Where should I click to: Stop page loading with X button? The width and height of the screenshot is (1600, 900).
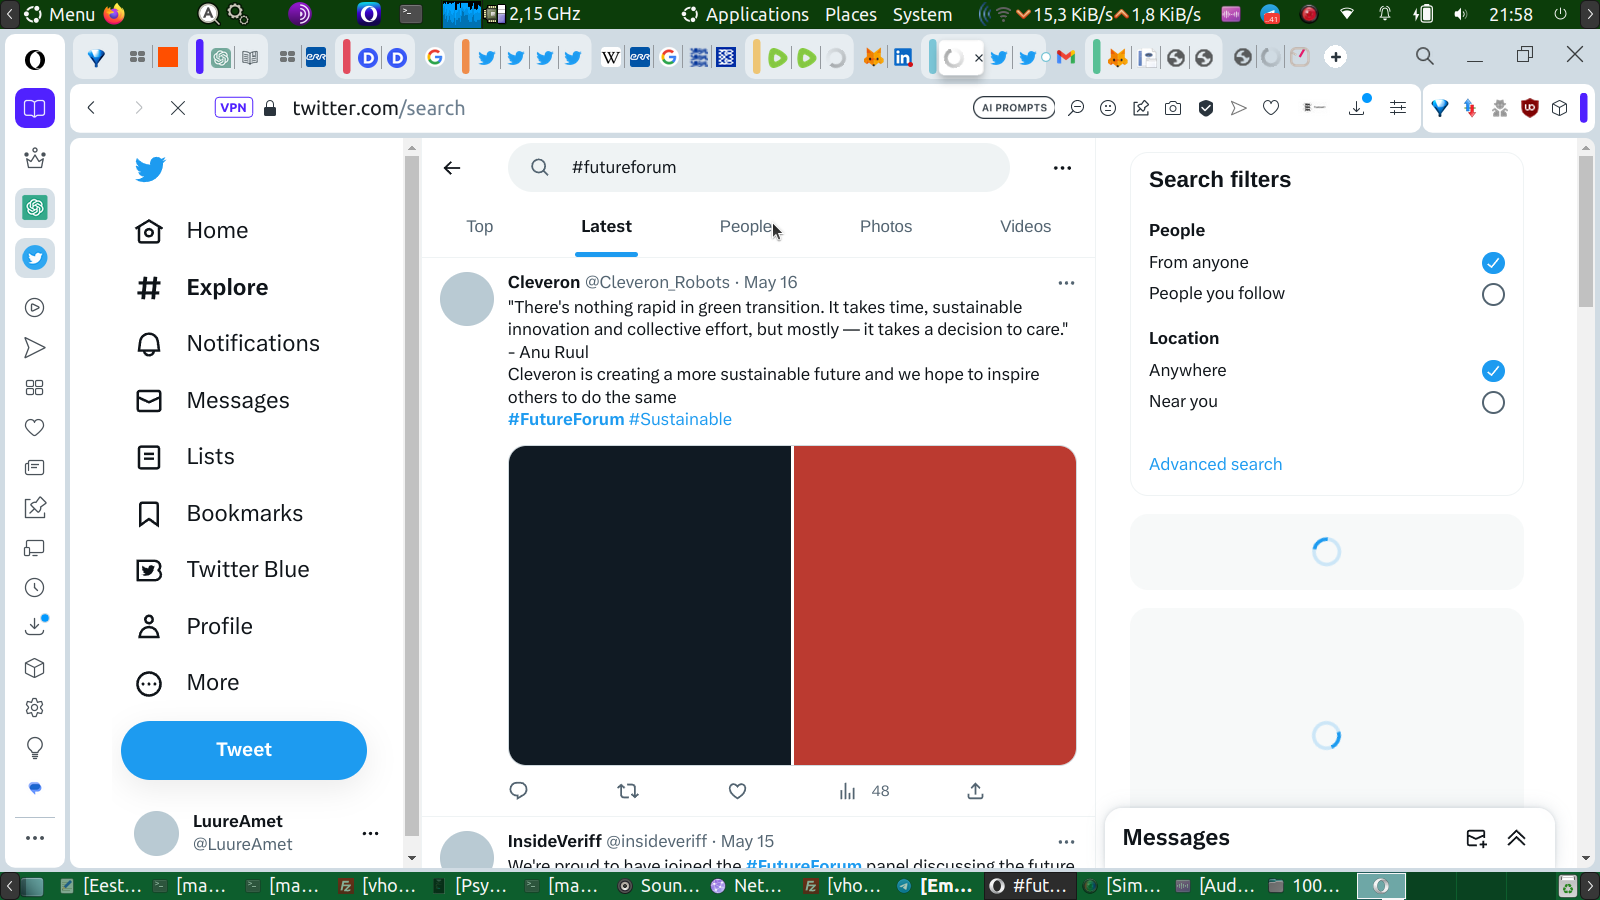coord(178,108)
